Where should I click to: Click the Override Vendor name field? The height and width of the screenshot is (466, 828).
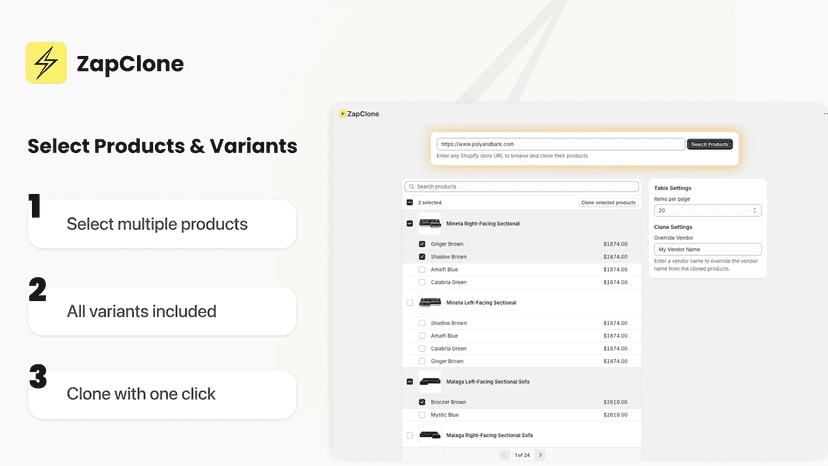coord(708,249)
